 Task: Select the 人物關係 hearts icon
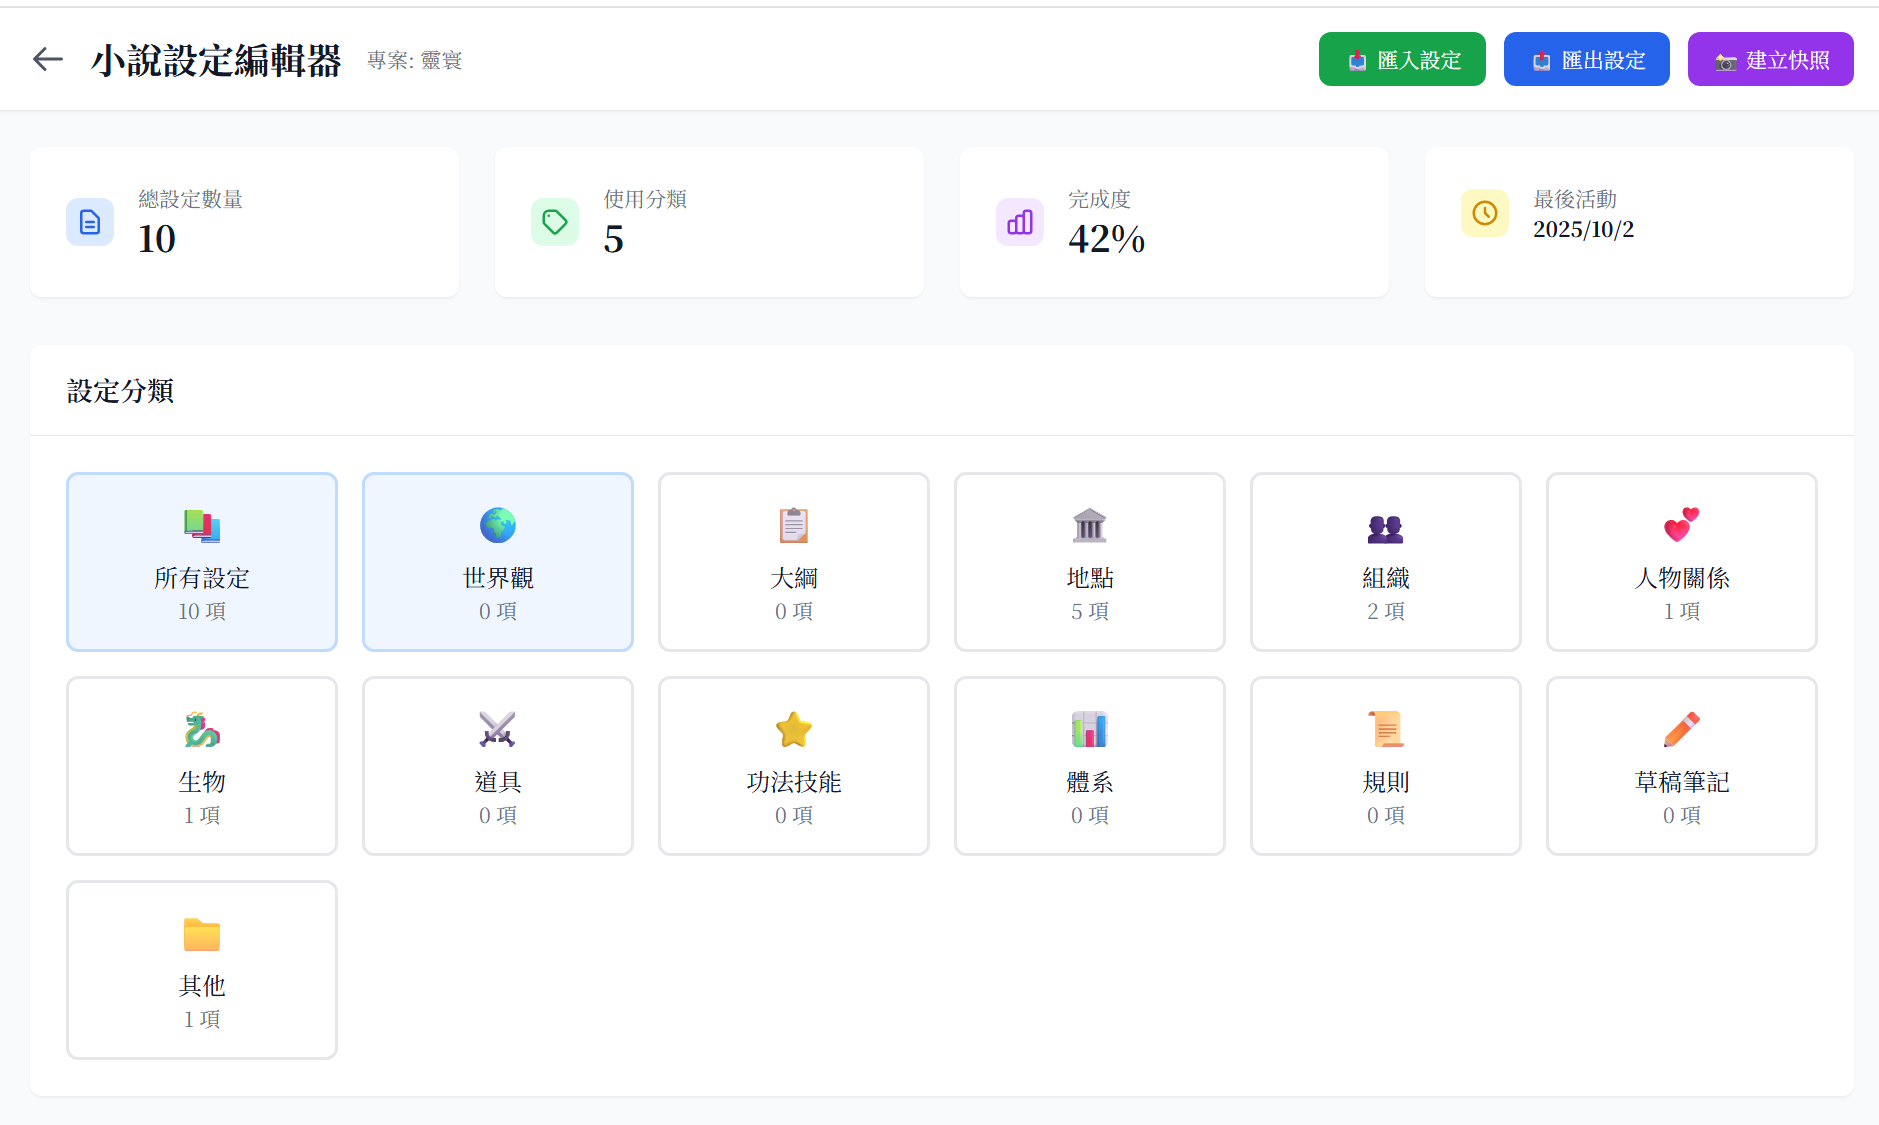tap(1681, 526)
